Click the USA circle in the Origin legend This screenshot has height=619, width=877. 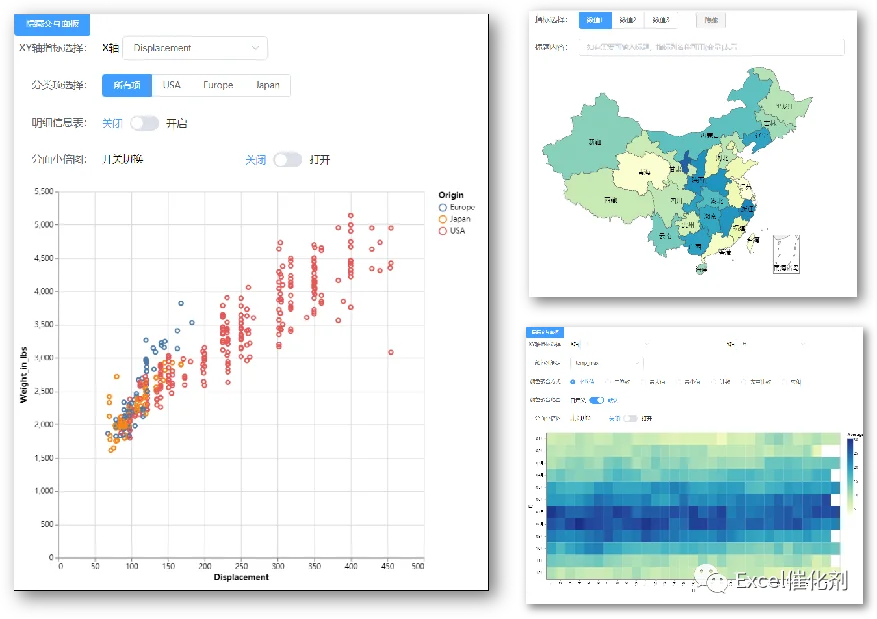point(442,231)
